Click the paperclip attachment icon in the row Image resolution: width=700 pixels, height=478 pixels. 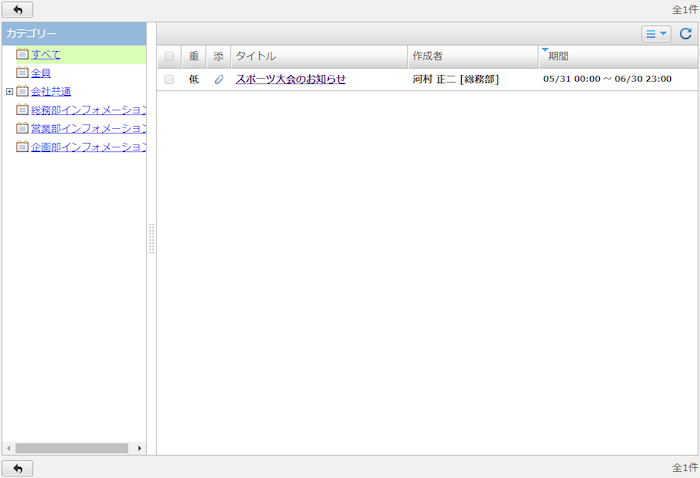[x=219, y=79]
